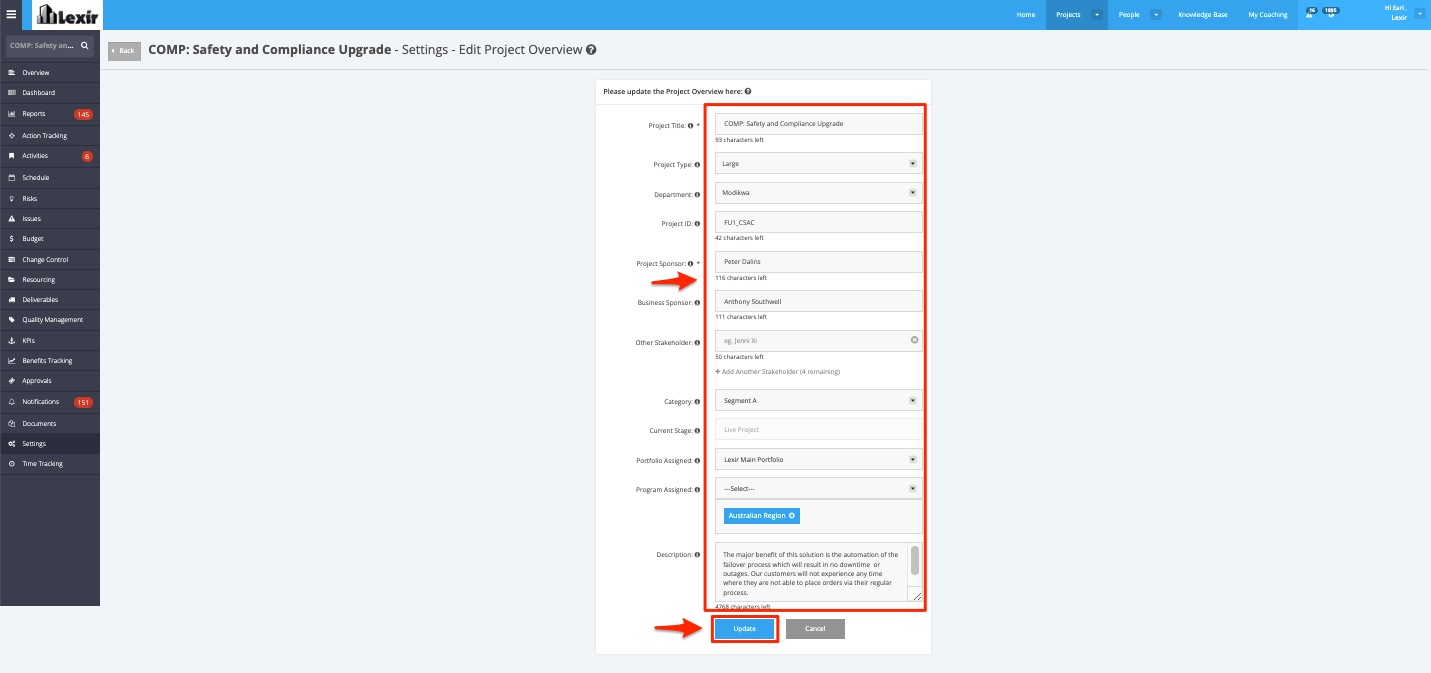Click inside the Description text area
This screenshot has width=1431, height=673.
click(x=811, y=573)
